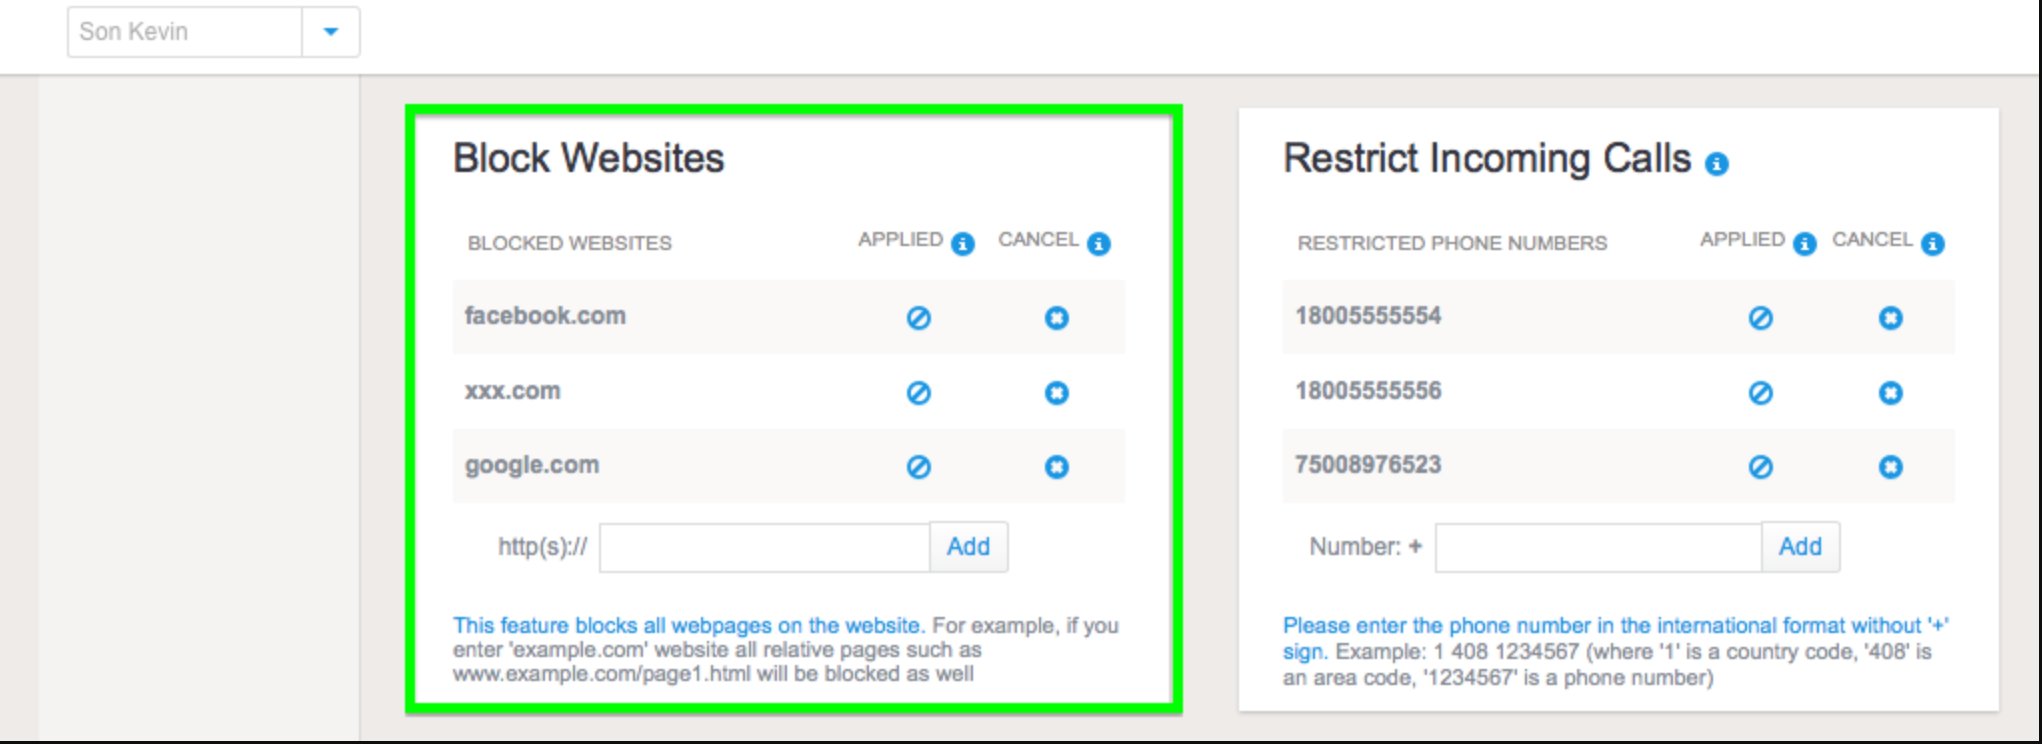Select phone number 18005555556 text

(x=1368, y=391)
